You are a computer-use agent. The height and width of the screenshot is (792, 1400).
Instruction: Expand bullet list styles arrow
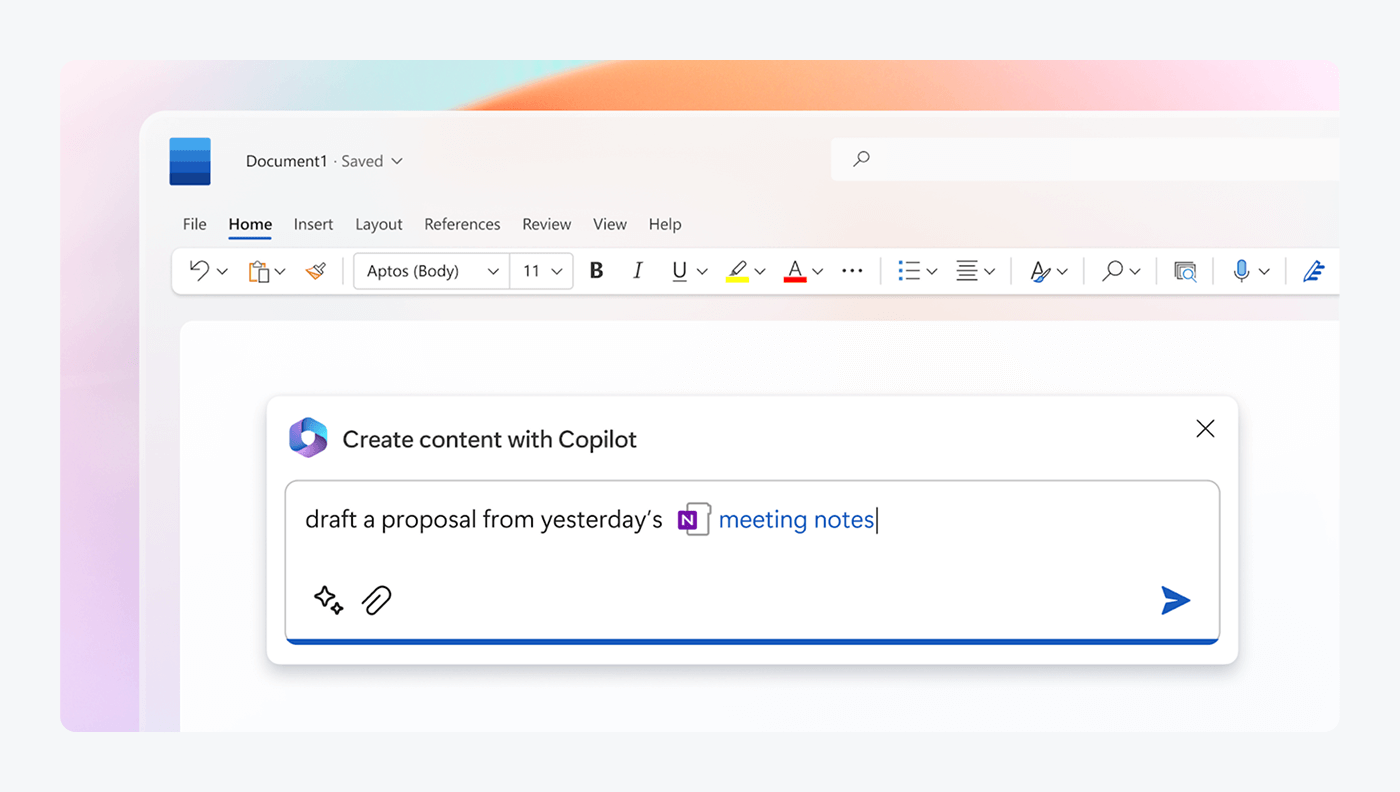click(x=932, y=272)
